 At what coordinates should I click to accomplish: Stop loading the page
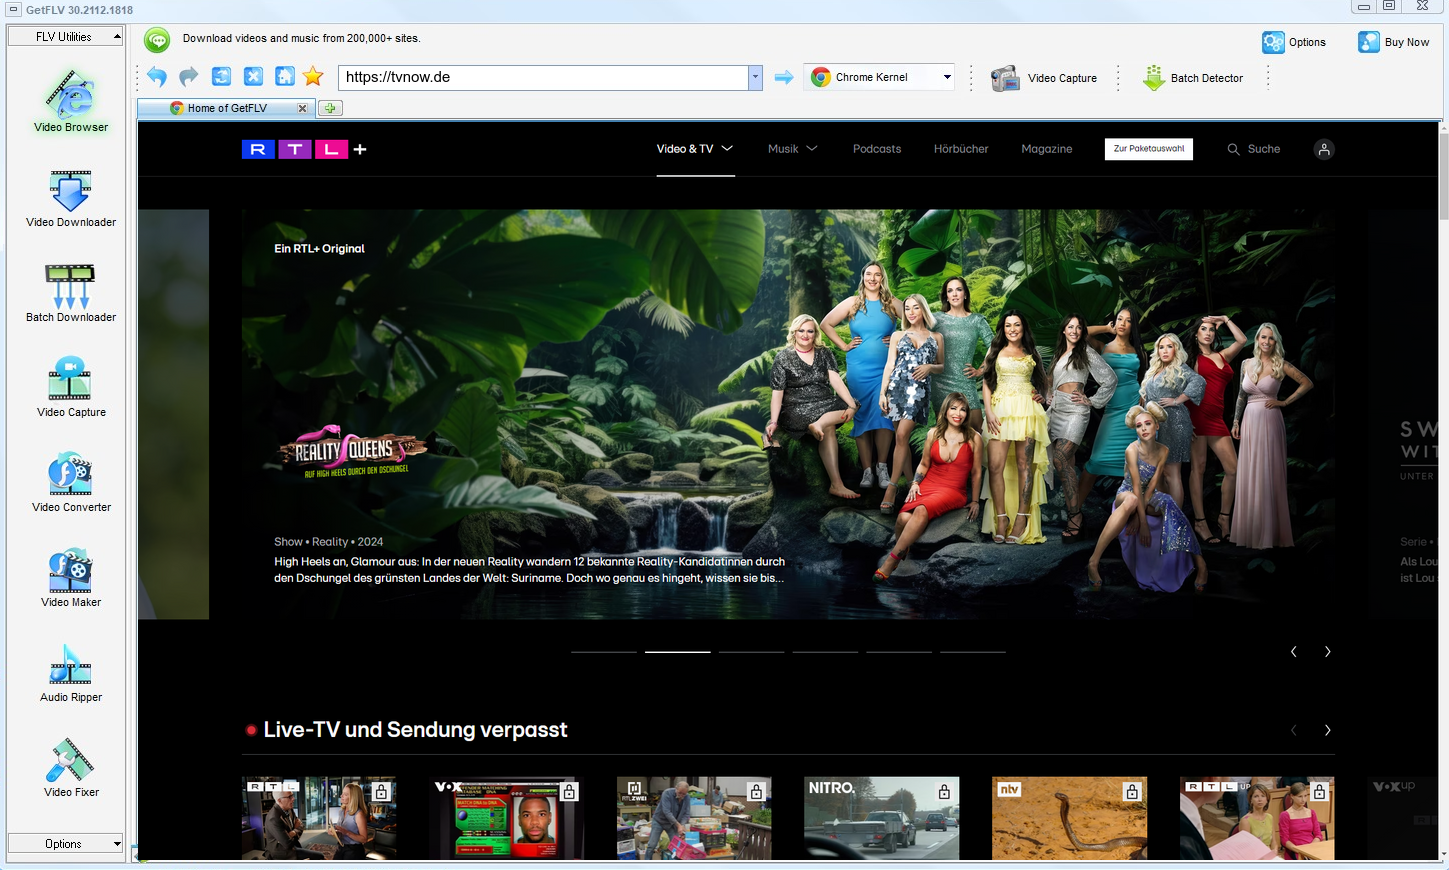[x=254, y=77]
